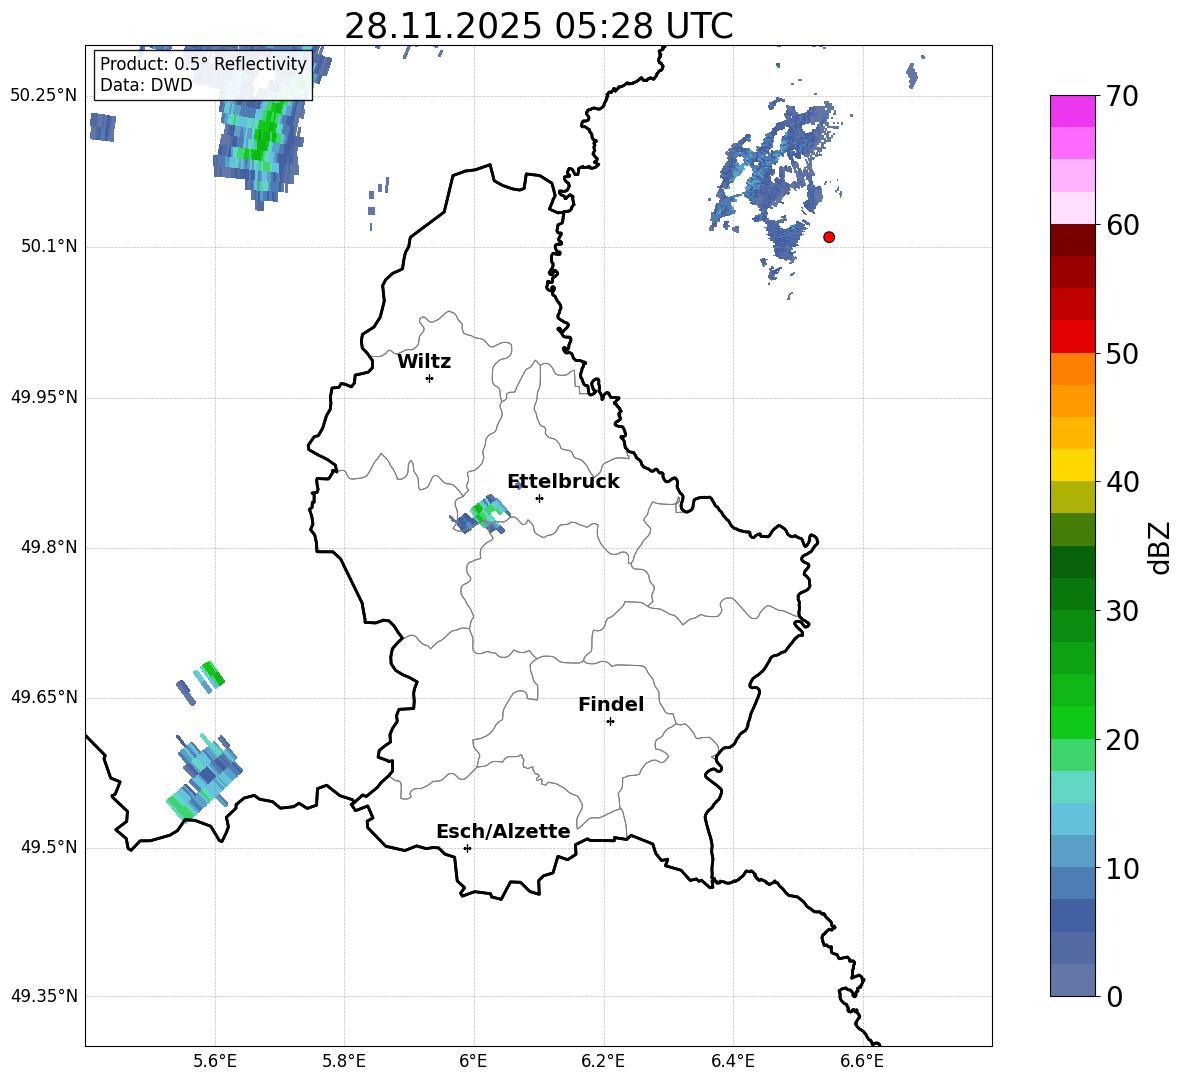Click the 0 value on colorbar

tap(1114, 997)
